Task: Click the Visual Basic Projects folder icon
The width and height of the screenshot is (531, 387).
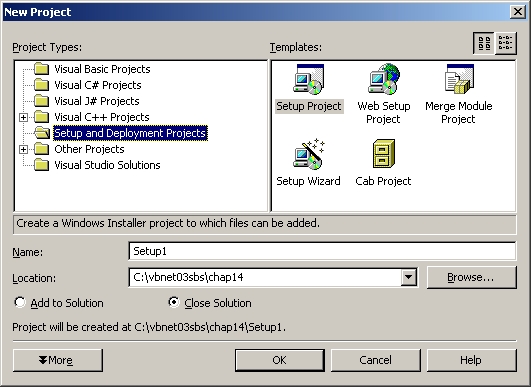Action: tap(42, 69)
